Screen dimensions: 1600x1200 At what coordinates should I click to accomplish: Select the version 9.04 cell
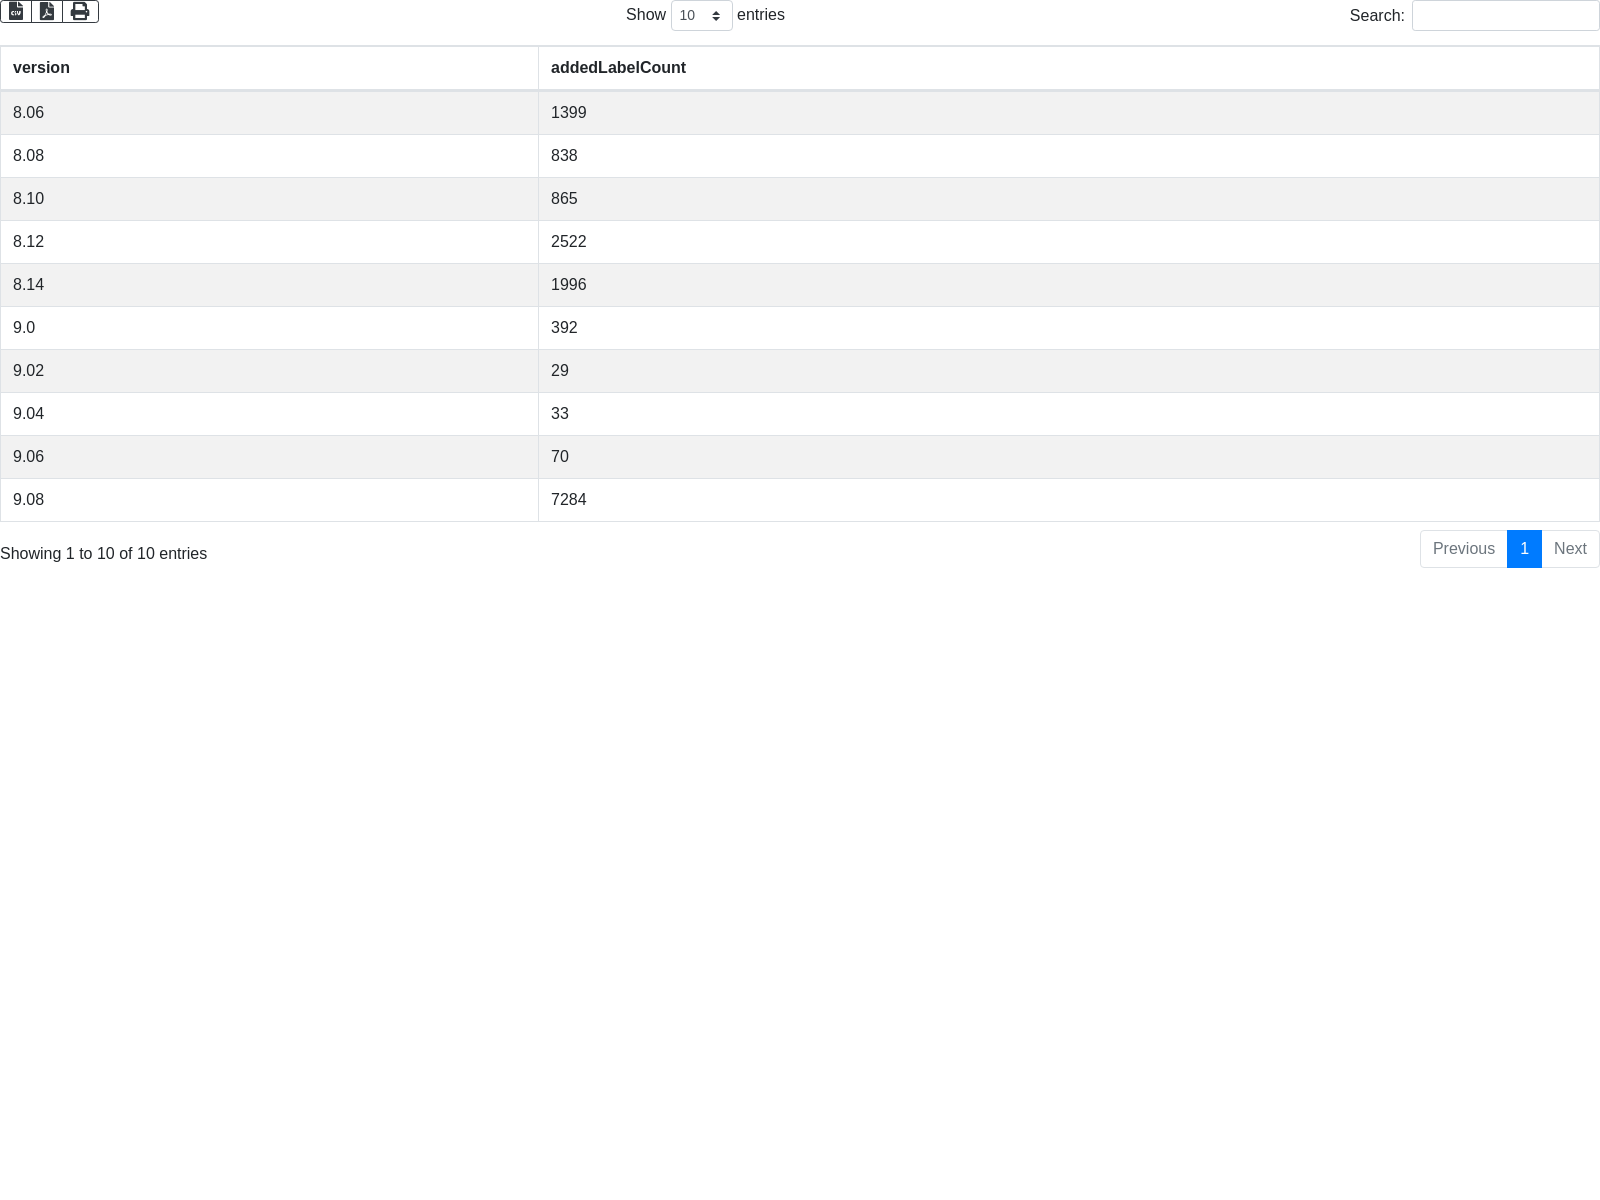pyautogui.click(x=29, y=414)
